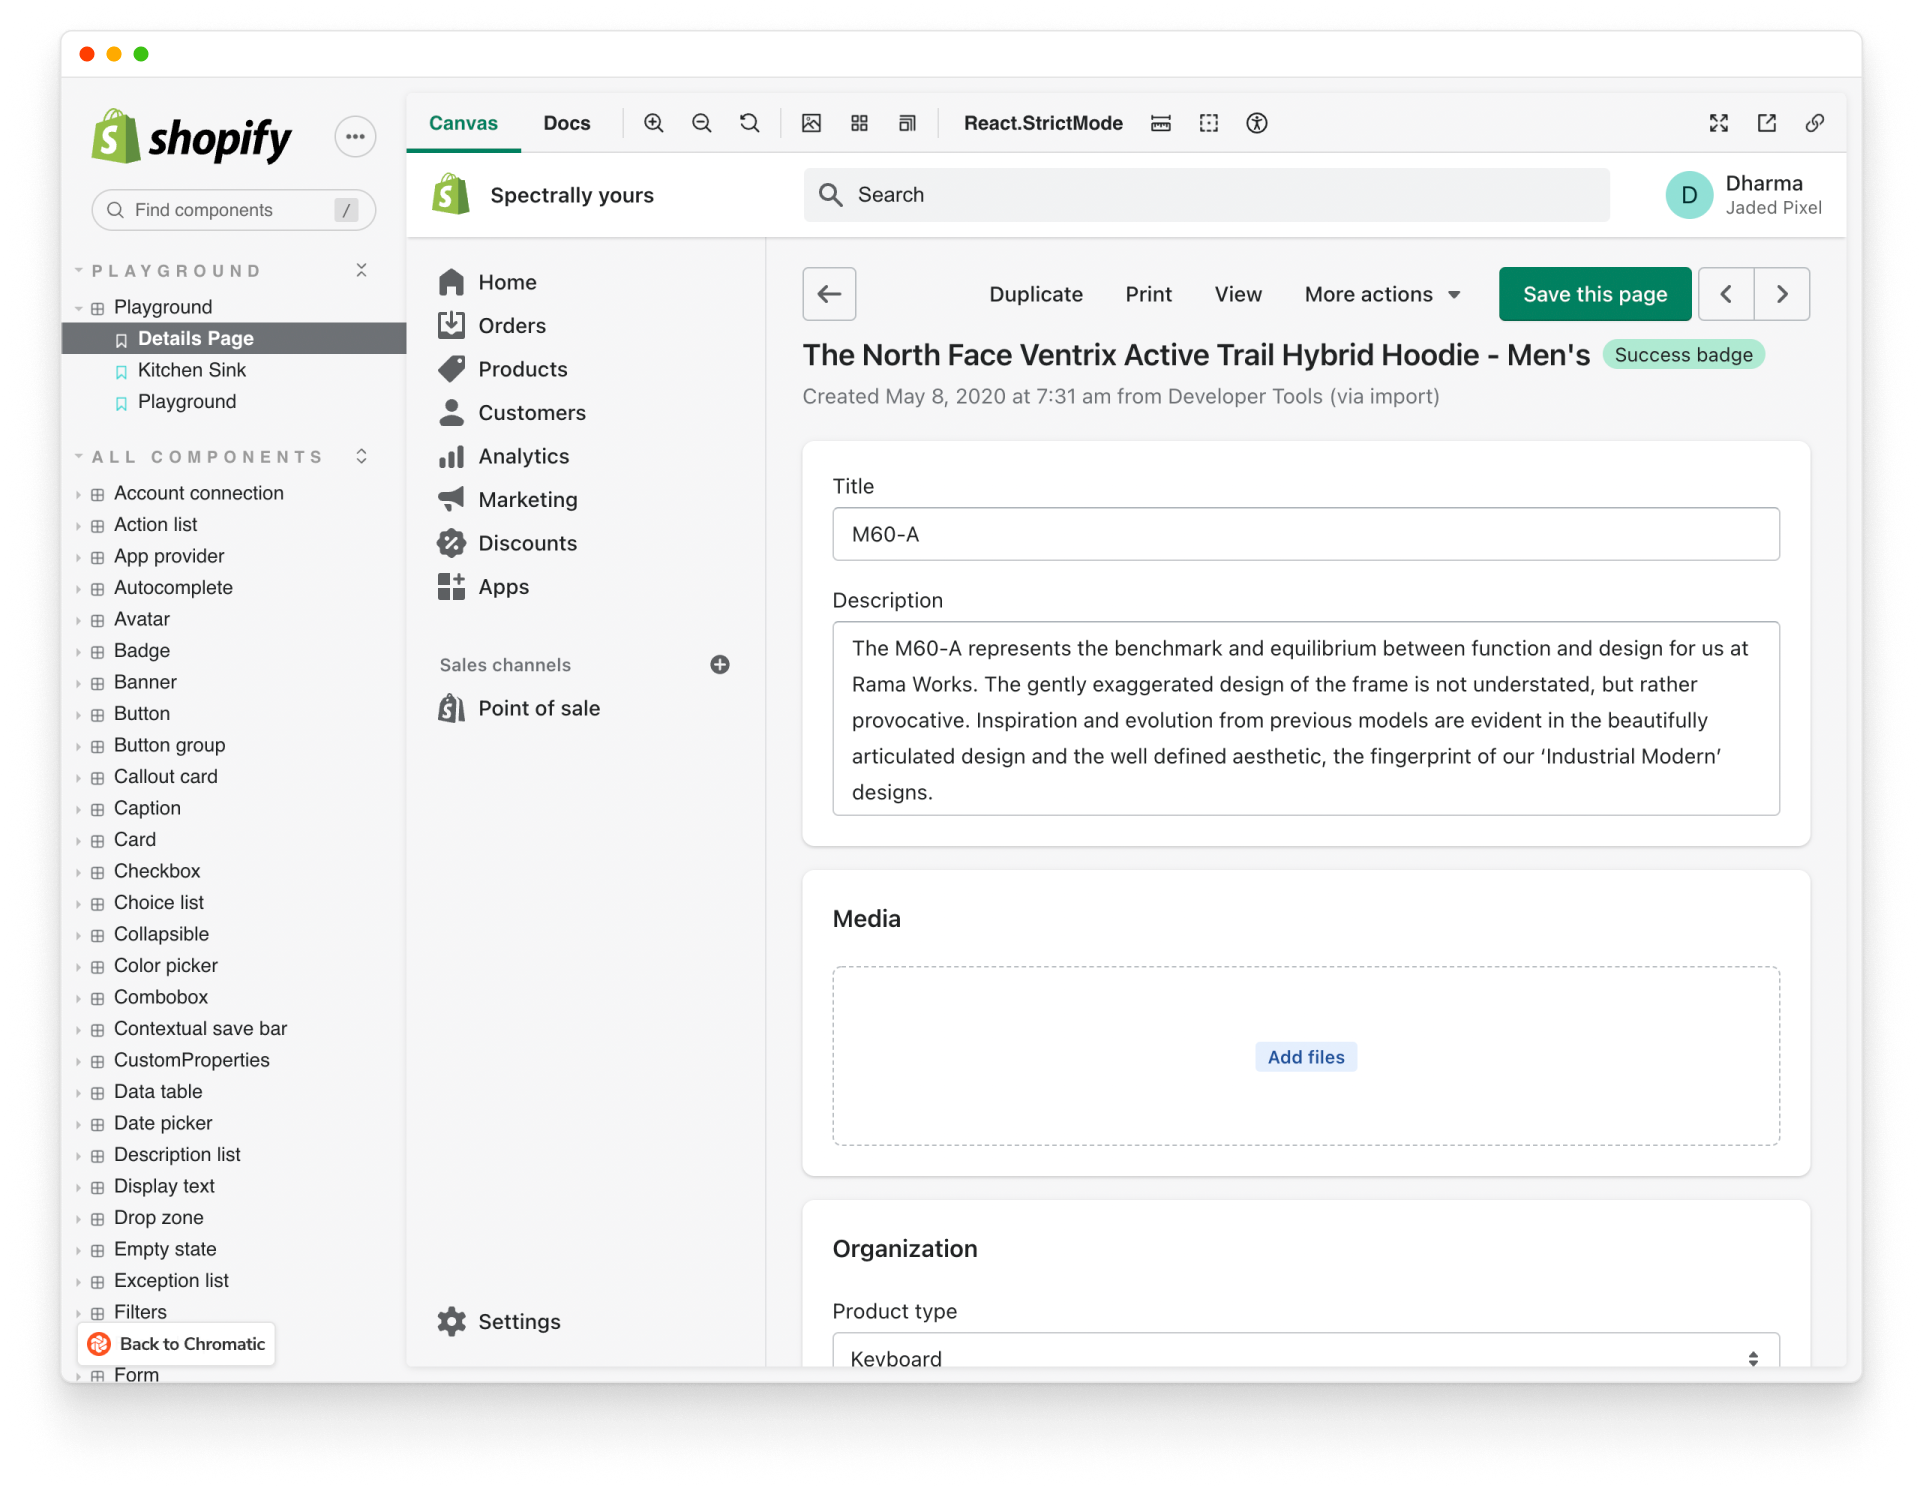Image resolution: width=1923 pixels, height=1489 pixels.
Task: Expand the Badge component tree item
Action: click(x=142, y=651)
